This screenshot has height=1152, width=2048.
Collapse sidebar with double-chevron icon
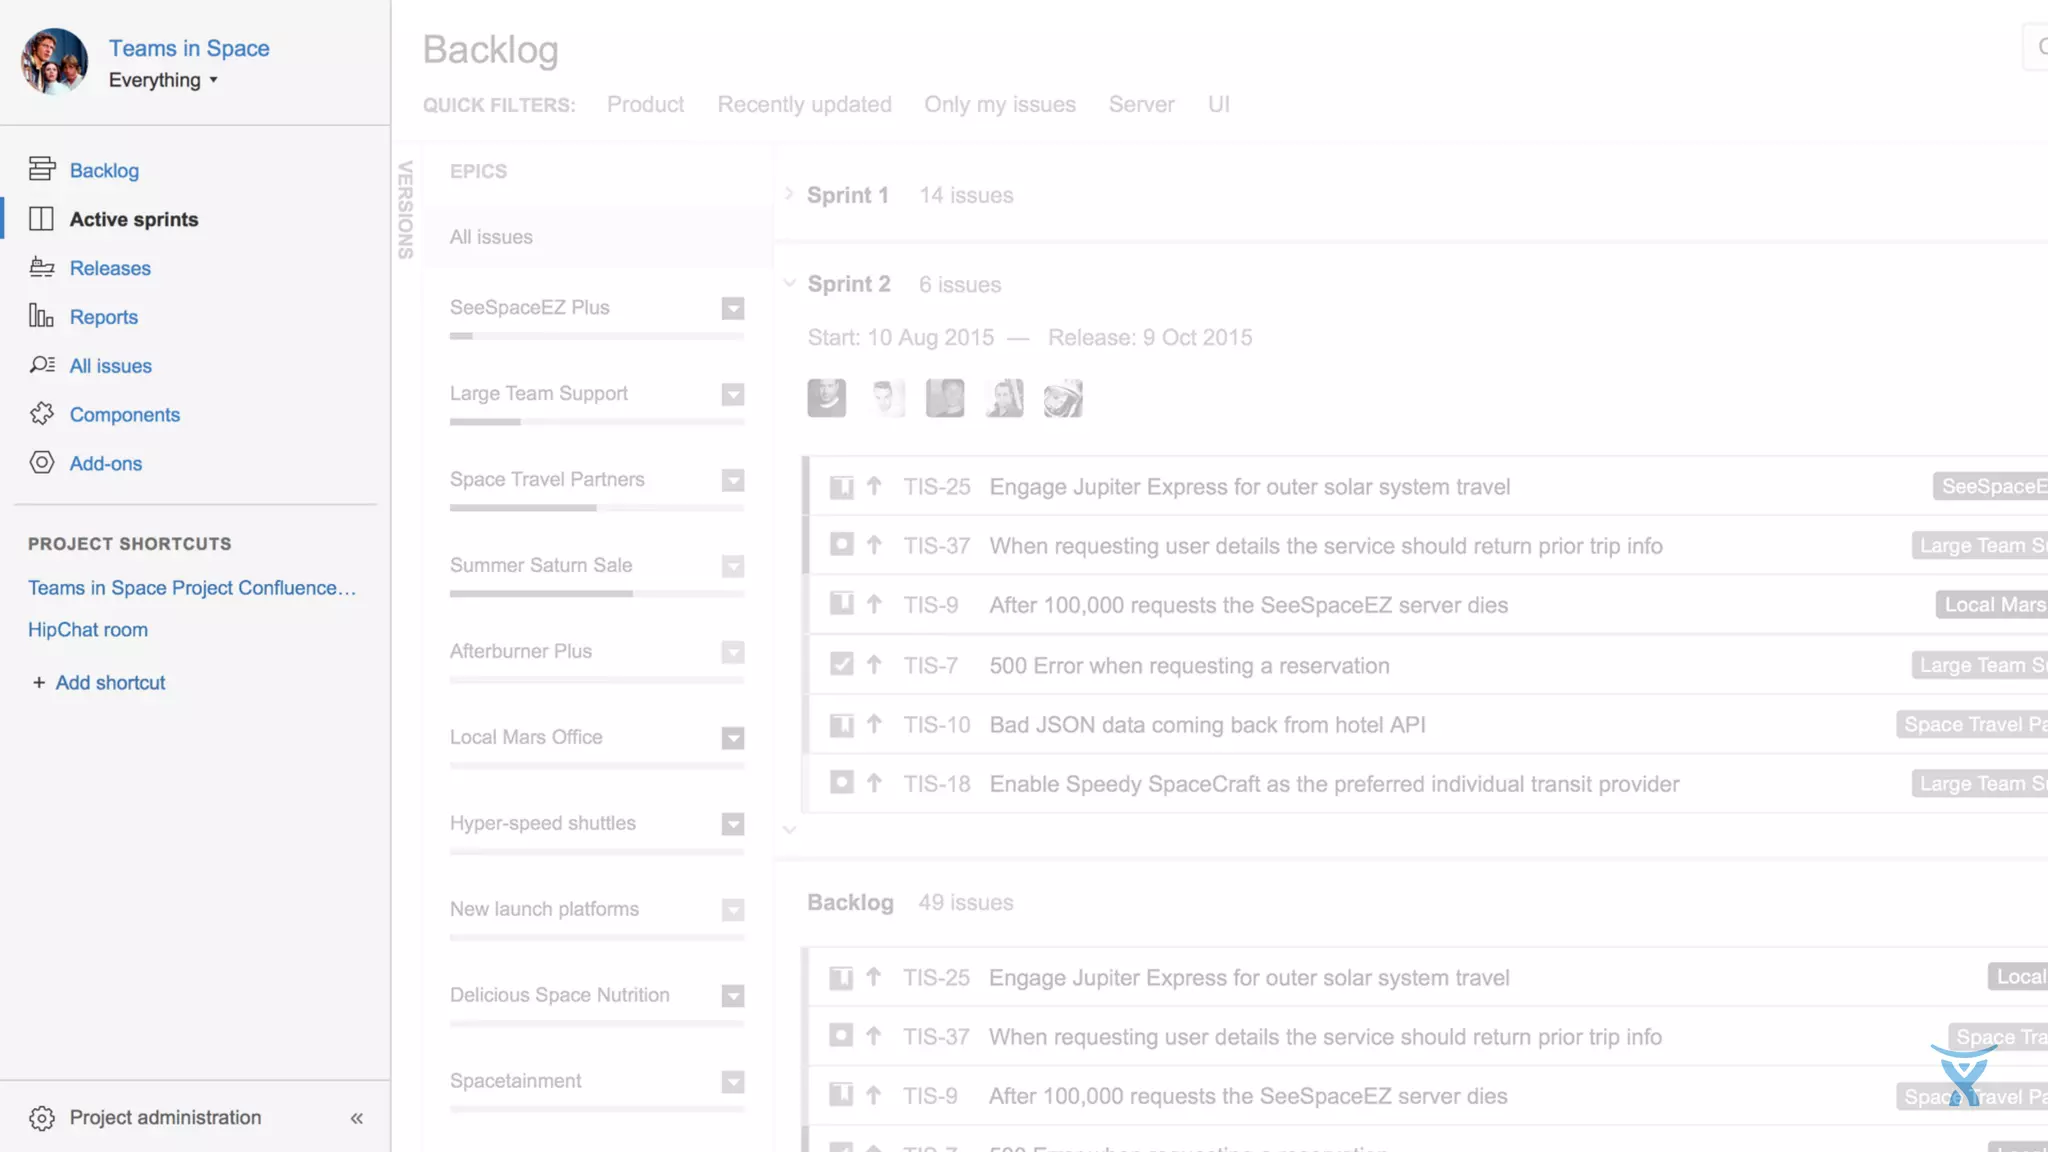[357, 1118]
